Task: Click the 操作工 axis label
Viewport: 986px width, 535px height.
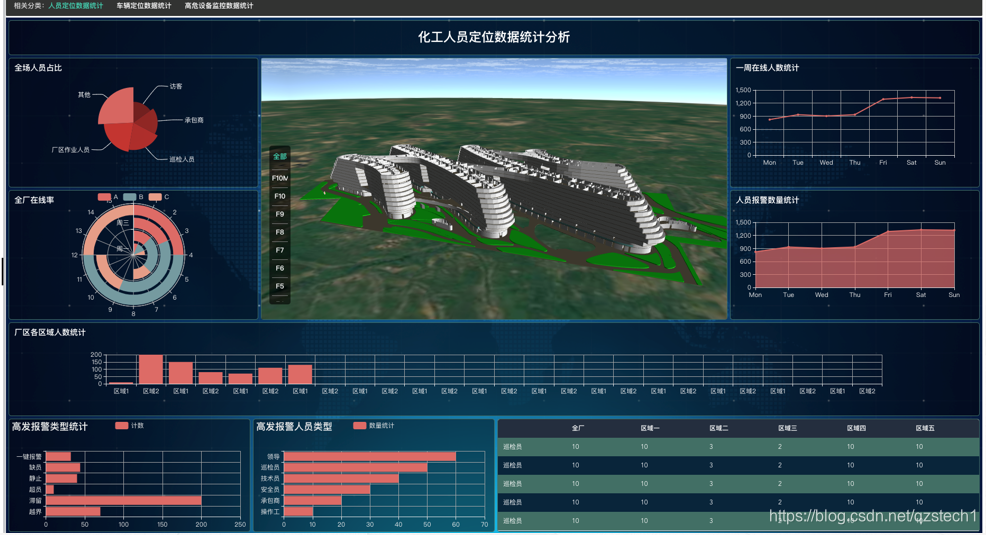Action: [x=270, y=512]
